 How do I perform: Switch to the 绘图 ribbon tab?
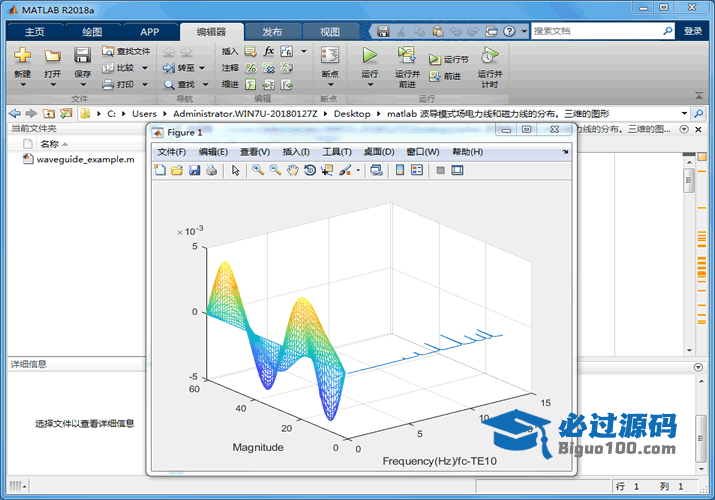pyautogui.click(x=91, y=32)
